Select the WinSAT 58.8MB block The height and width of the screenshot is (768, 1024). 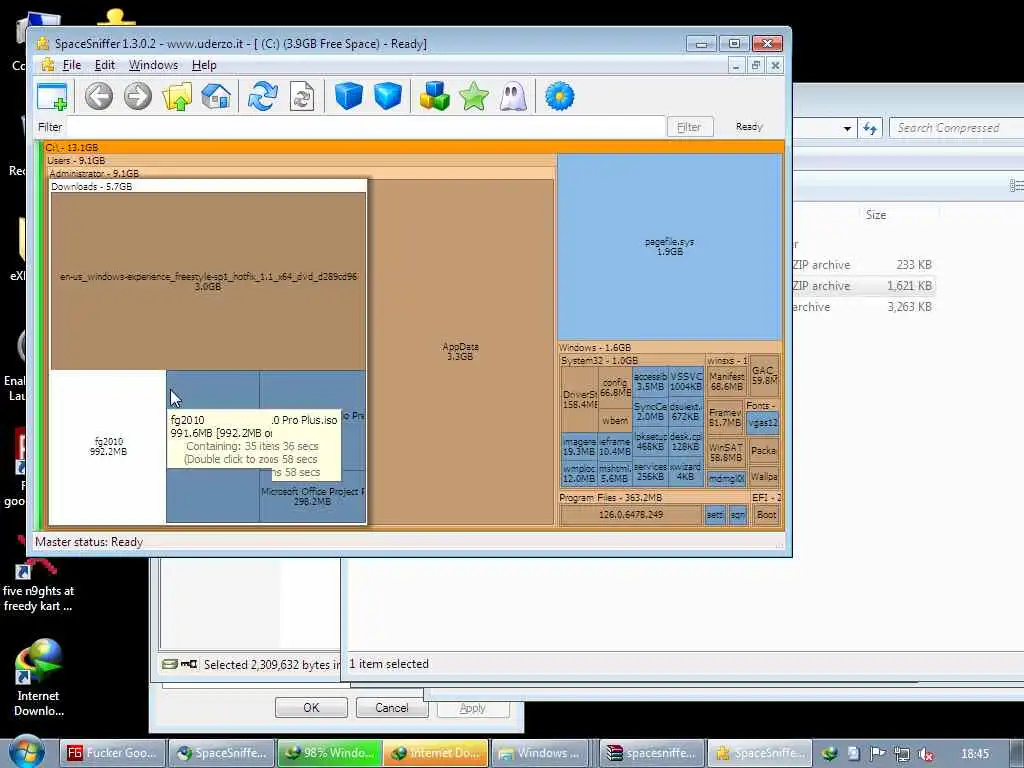click(x=726, y=452)
